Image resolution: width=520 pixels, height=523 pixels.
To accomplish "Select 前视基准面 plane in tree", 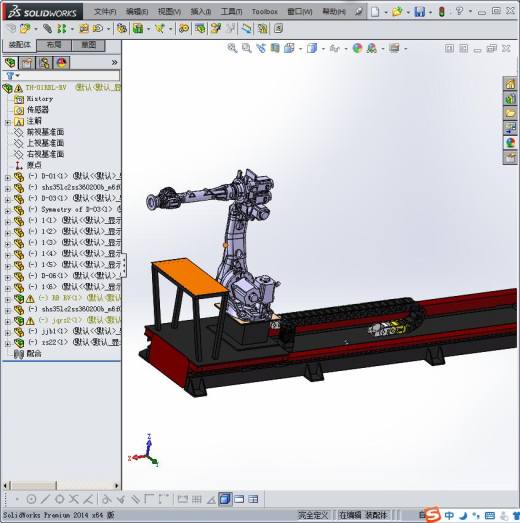I will (45, 132).
